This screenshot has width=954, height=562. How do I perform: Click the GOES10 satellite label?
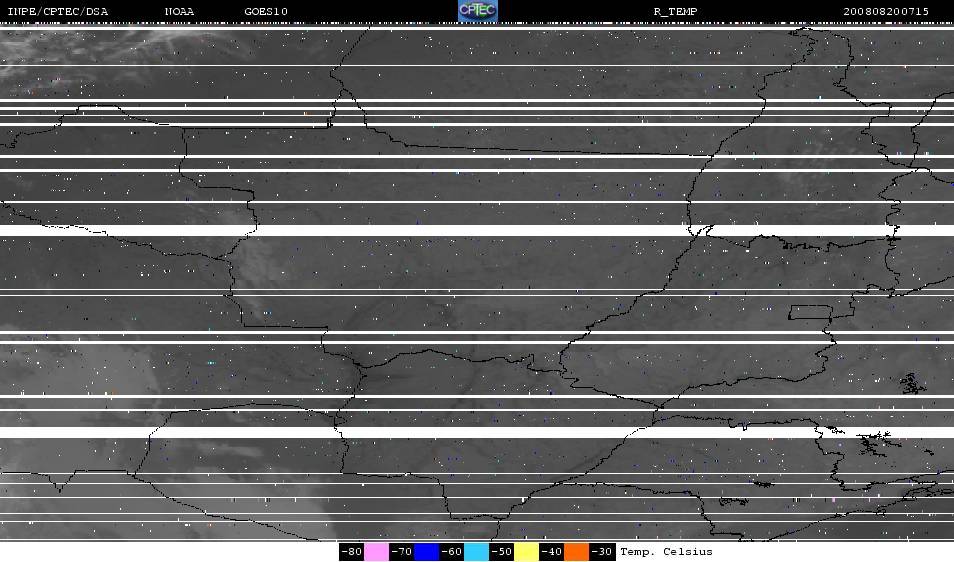(266, 12)
